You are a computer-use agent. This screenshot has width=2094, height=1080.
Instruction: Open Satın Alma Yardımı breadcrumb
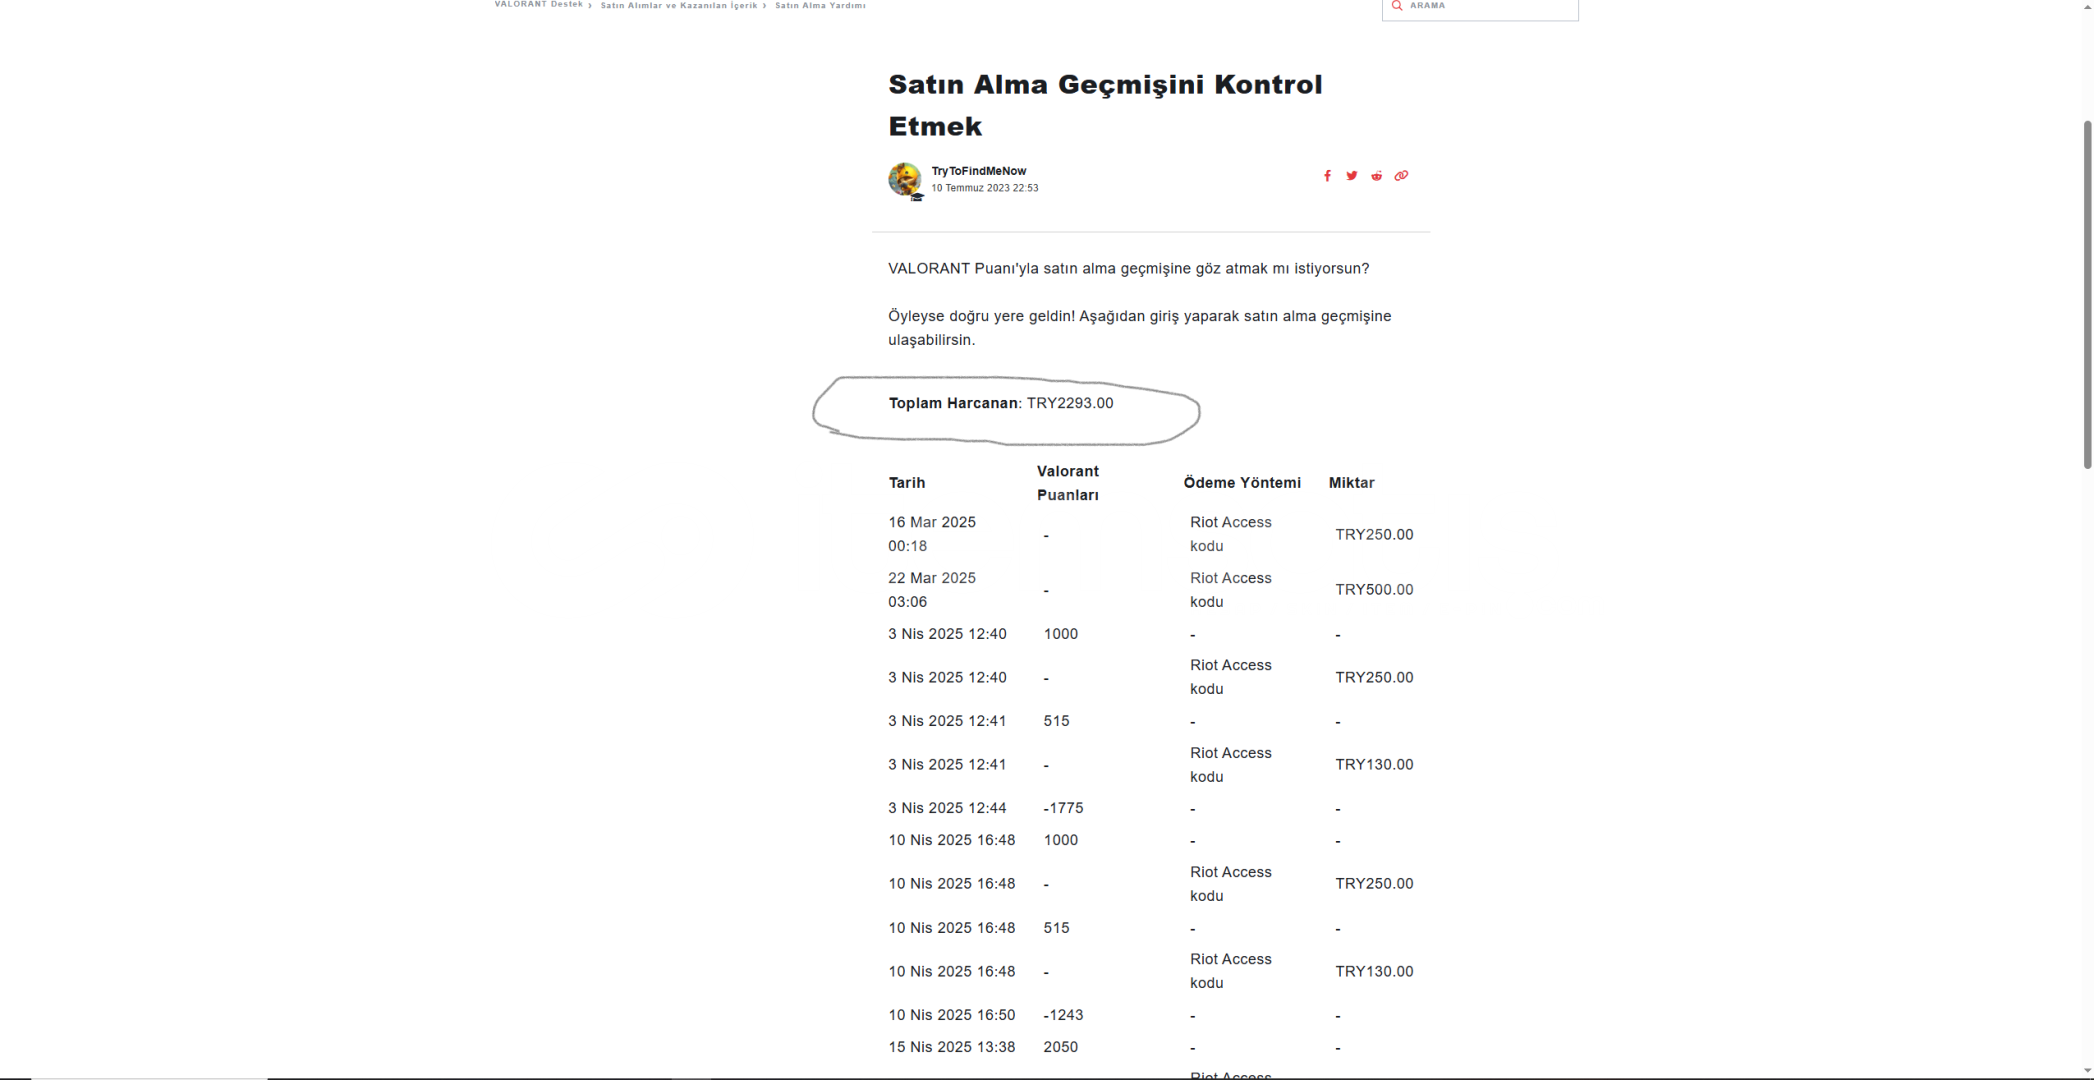coord(820,5)
